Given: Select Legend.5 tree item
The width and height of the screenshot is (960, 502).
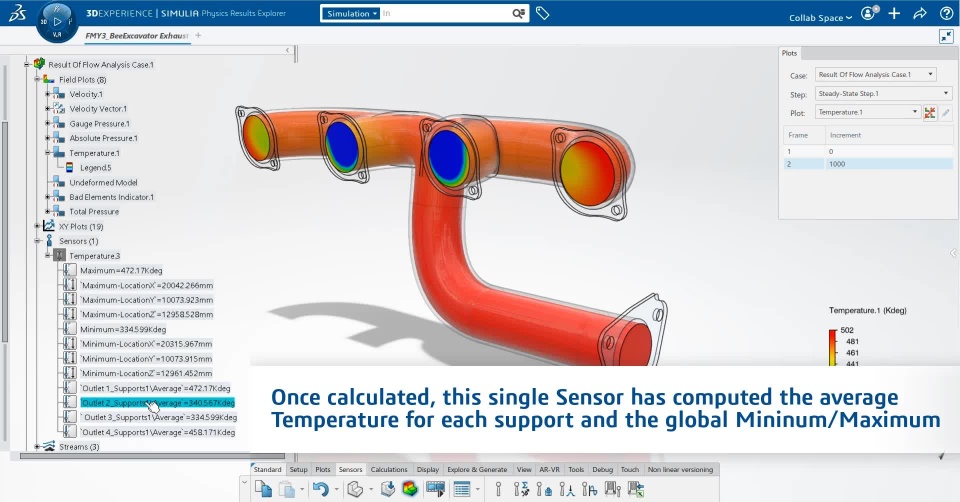Looking at the screenshot, I should pyautogui.click(x=96, y=168).
